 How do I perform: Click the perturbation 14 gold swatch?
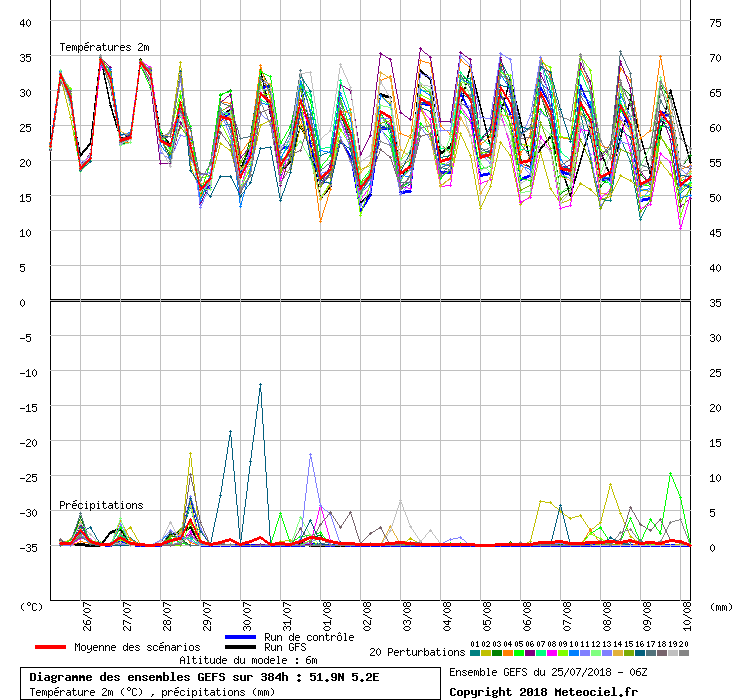(618, 653)
